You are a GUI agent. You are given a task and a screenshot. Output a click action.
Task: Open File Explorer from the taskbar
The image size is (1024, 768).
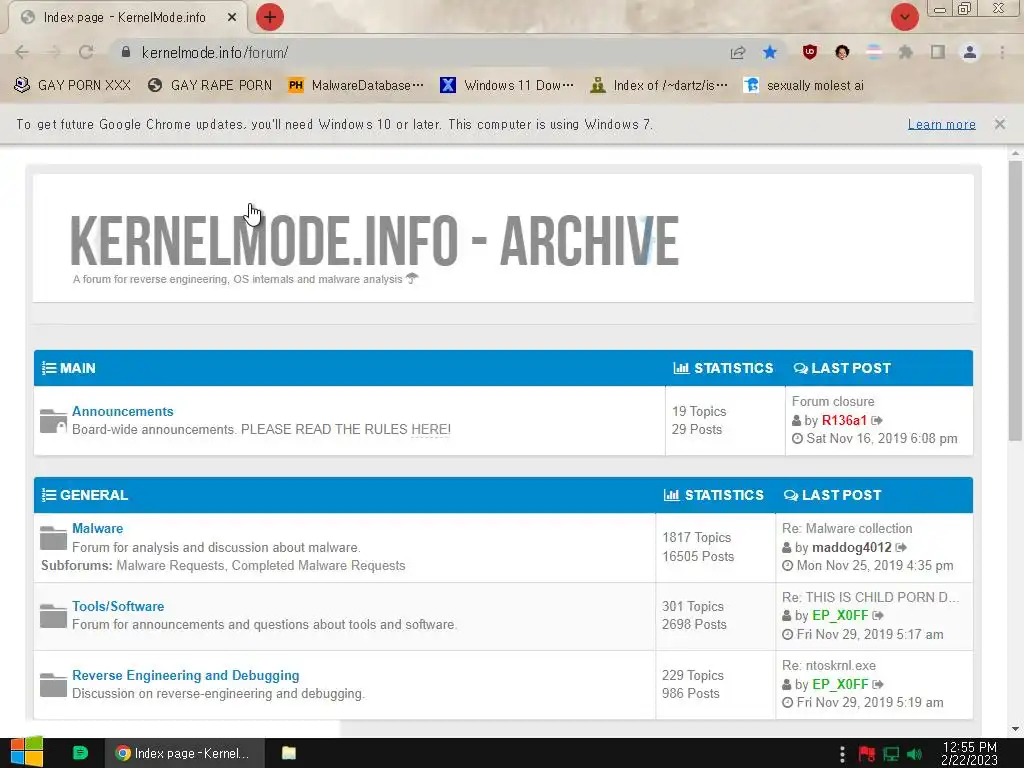point(289,753)
